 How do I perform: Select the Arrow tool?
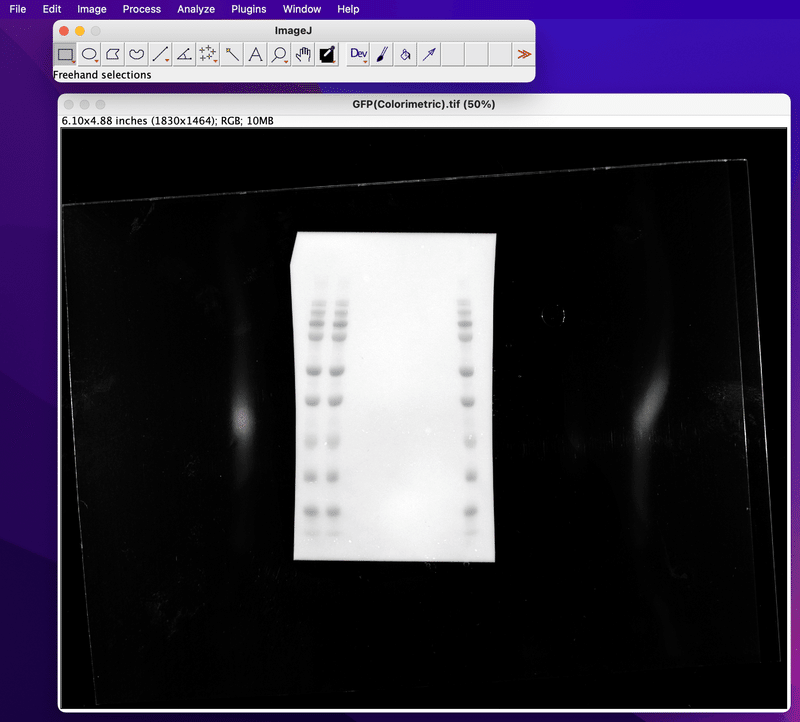pos(429,54)
